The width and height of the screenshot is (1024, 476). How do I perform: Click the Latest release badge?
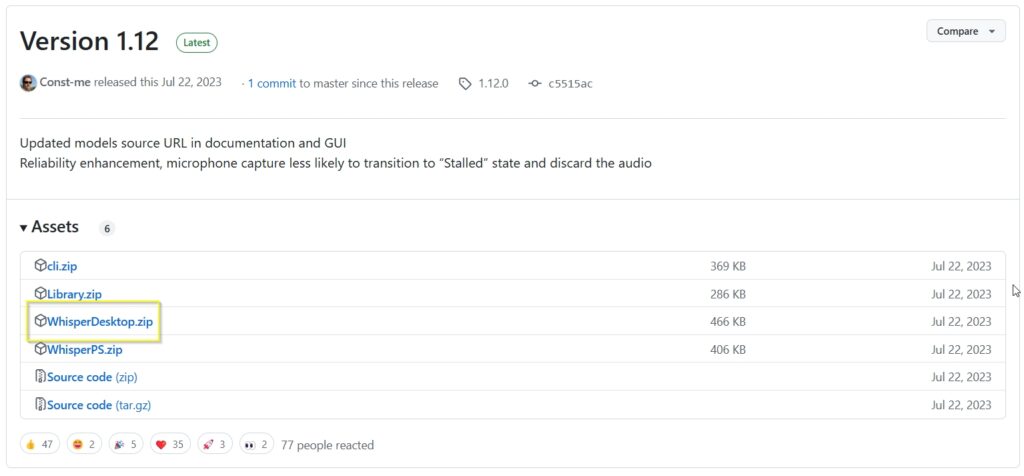point(197,42)
